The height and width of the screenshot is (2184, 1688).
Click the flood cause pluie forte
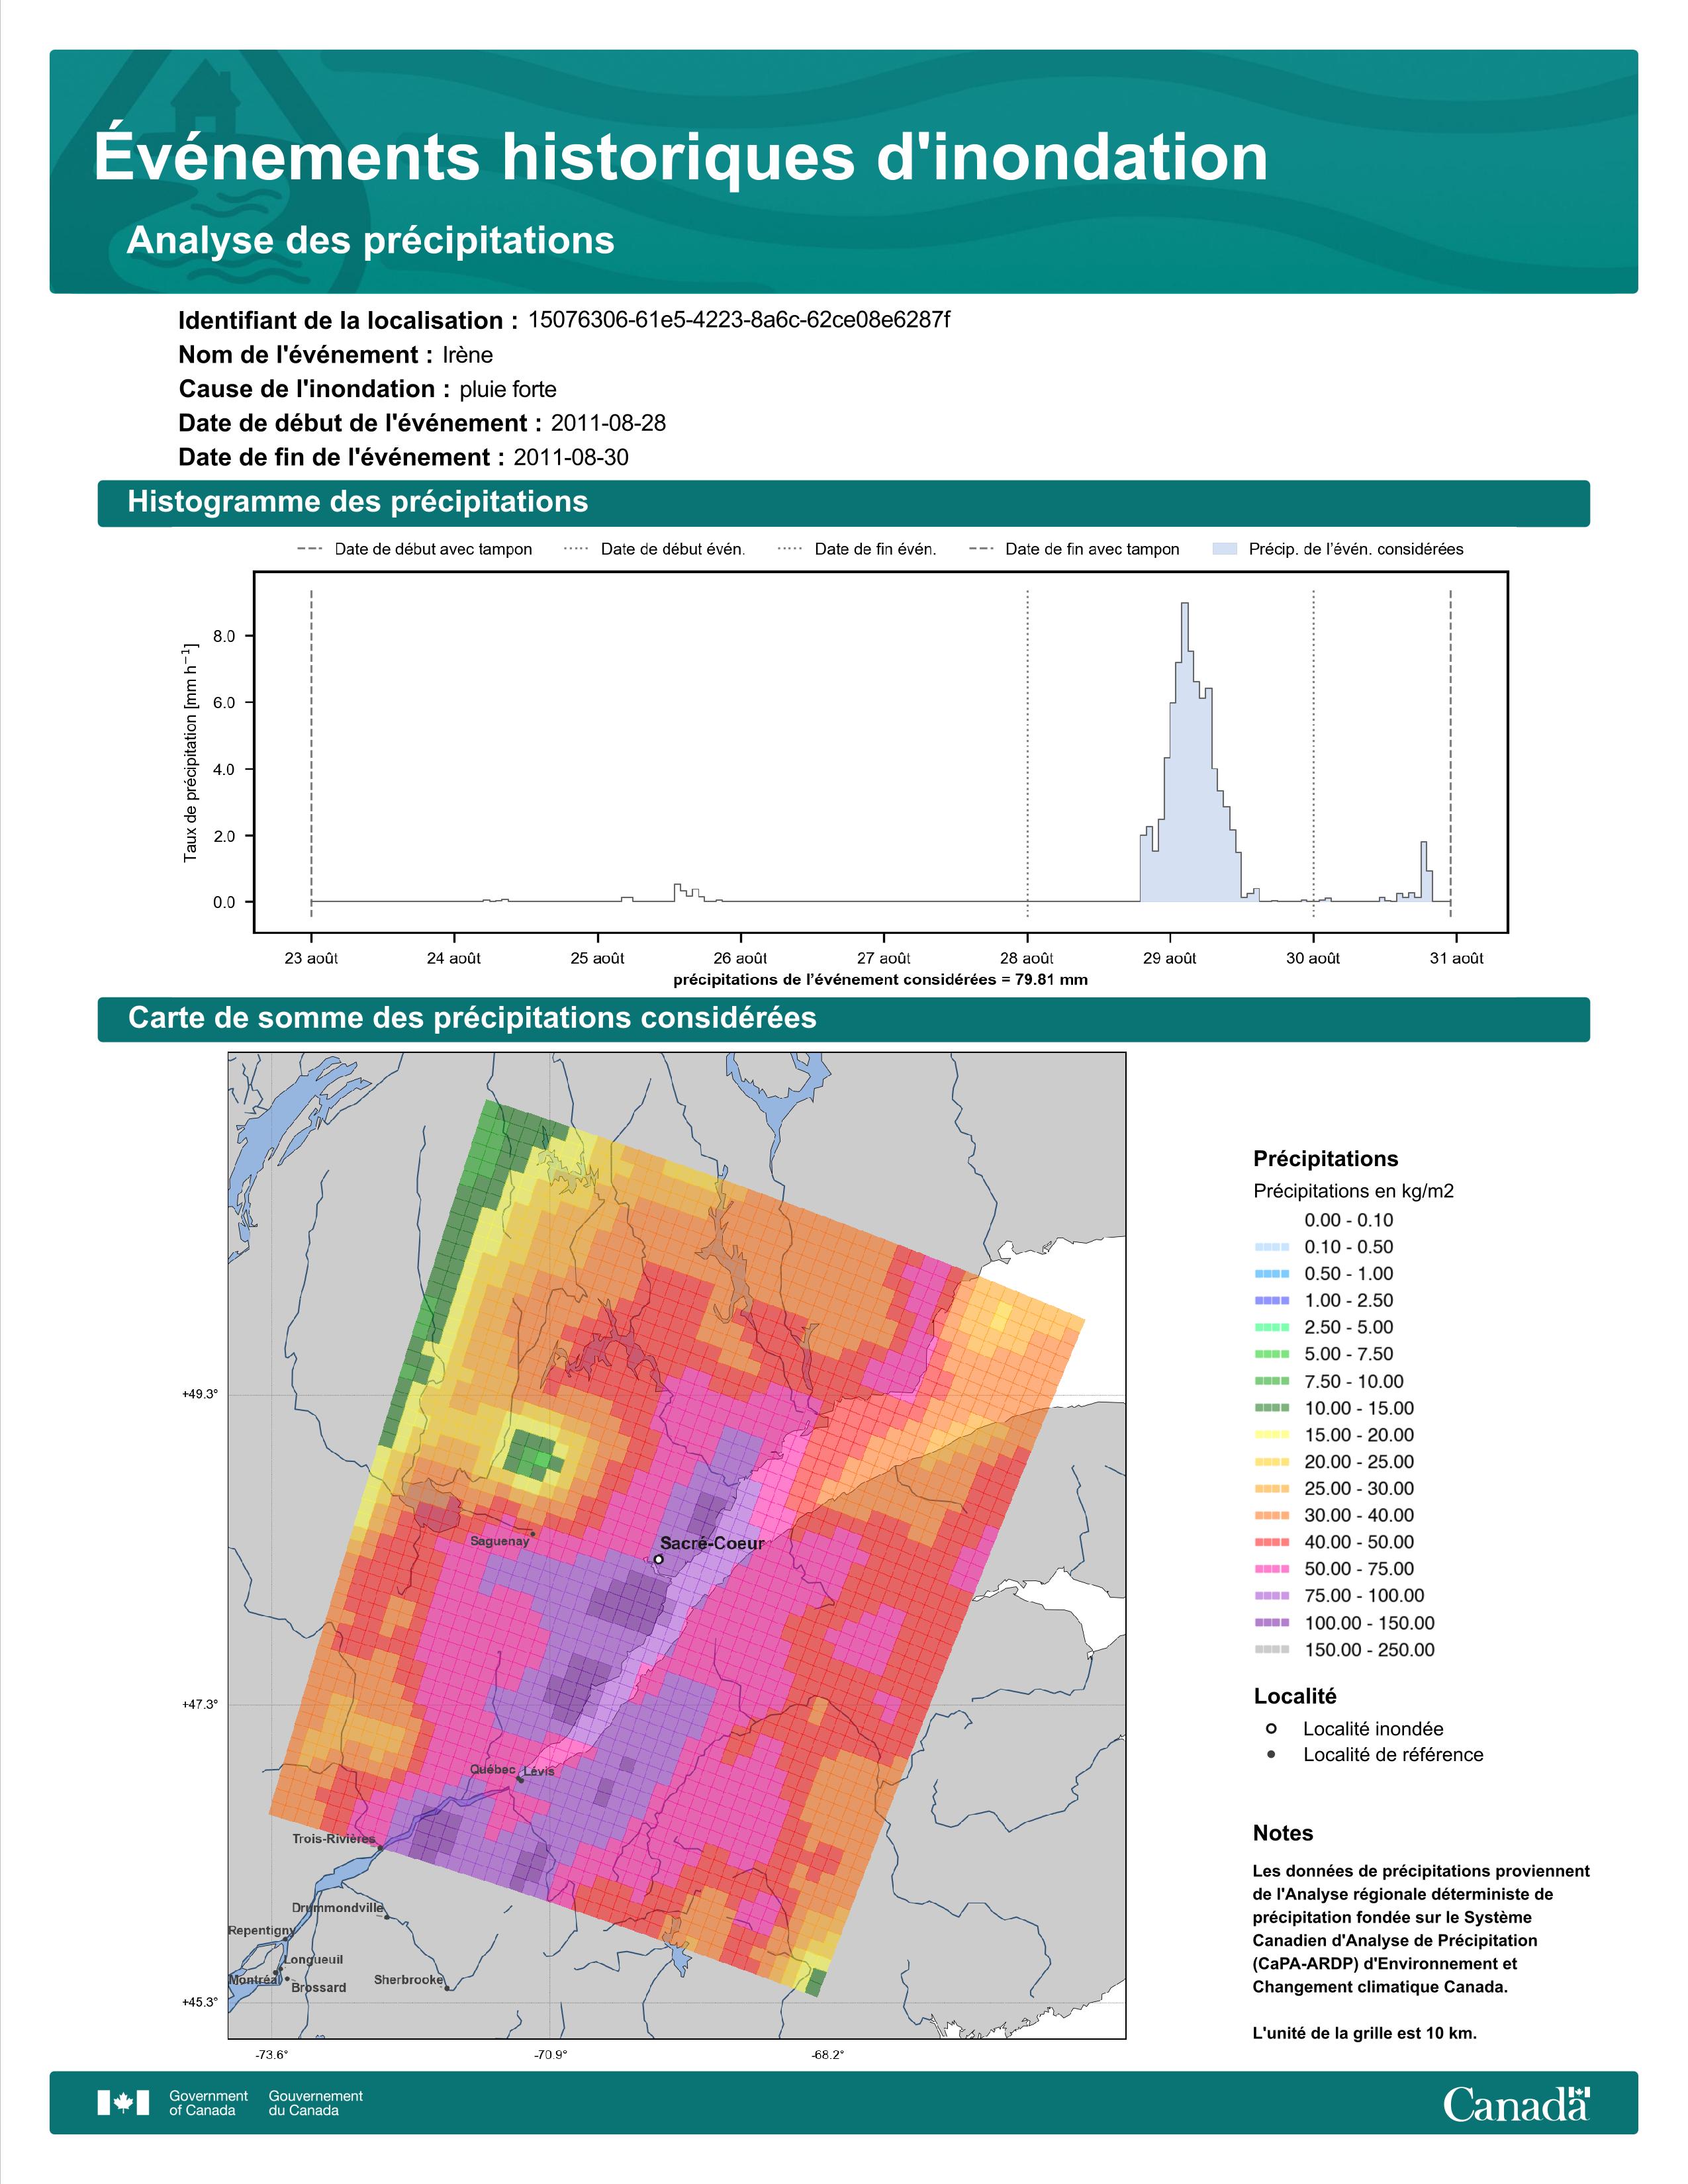[508, 389]
